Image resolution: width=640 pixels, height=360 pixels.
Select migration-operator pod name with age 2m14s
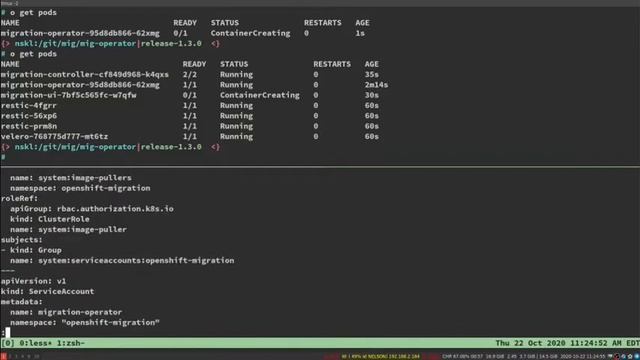(x=80, y=85)
